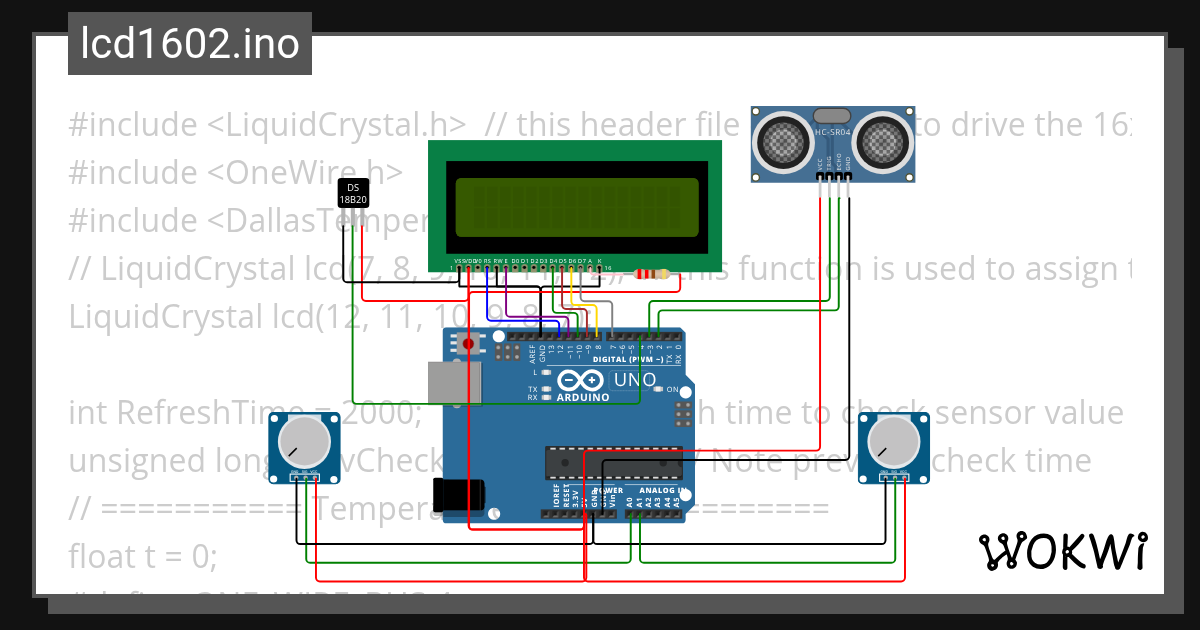
Task: Select the DS18B20 temperature sensor
Action: point(352,194)
